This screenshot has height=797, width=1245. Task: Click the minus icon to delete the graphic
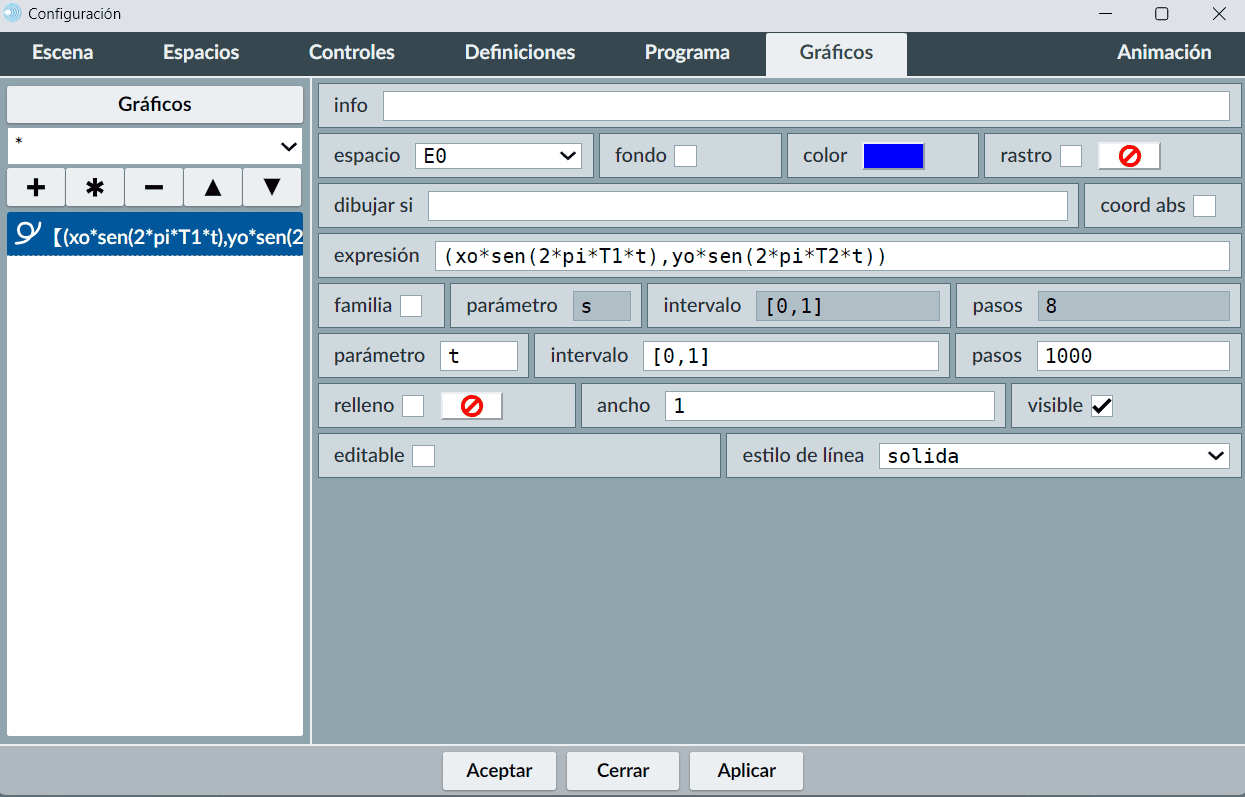click(x=154, y=187)
